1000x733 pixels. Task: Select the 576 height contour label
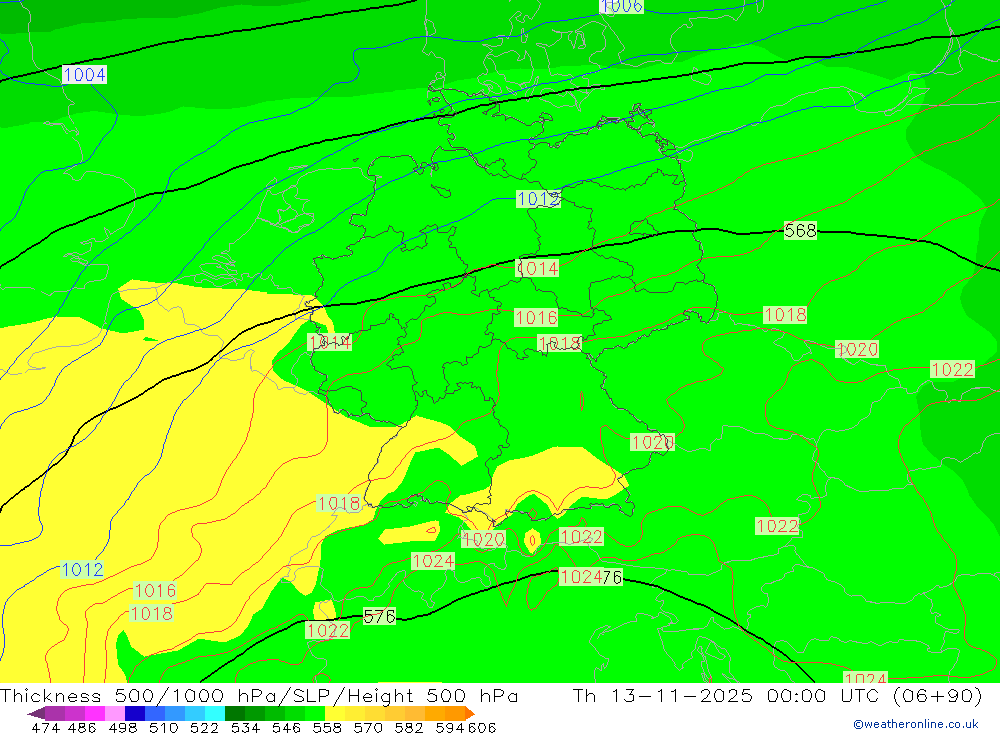379,616
